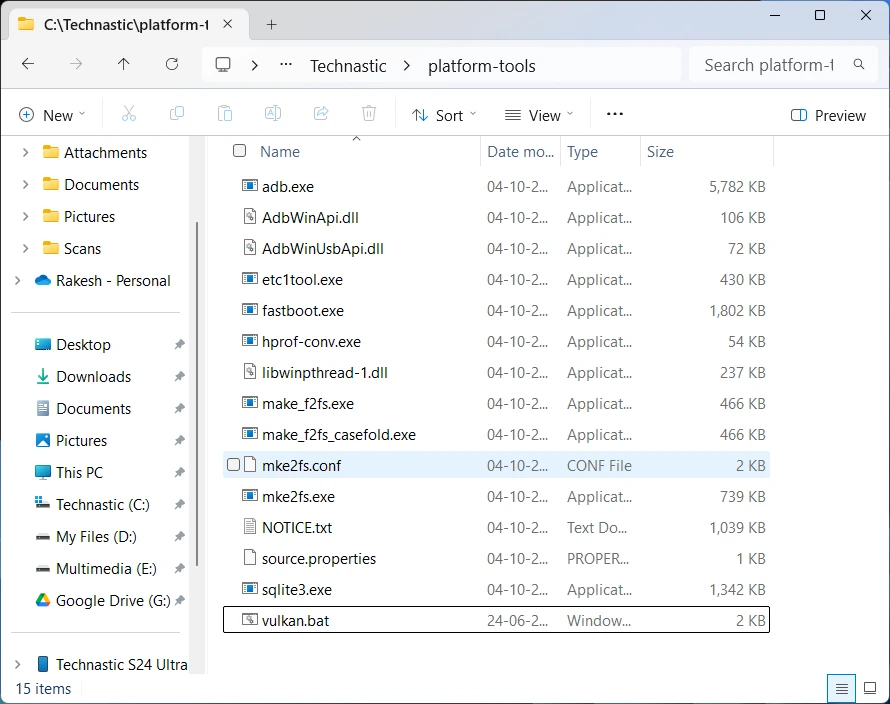Click the Cut scissors icon
This screenshot has height=704, width=890.
click(x=129, y=114)
